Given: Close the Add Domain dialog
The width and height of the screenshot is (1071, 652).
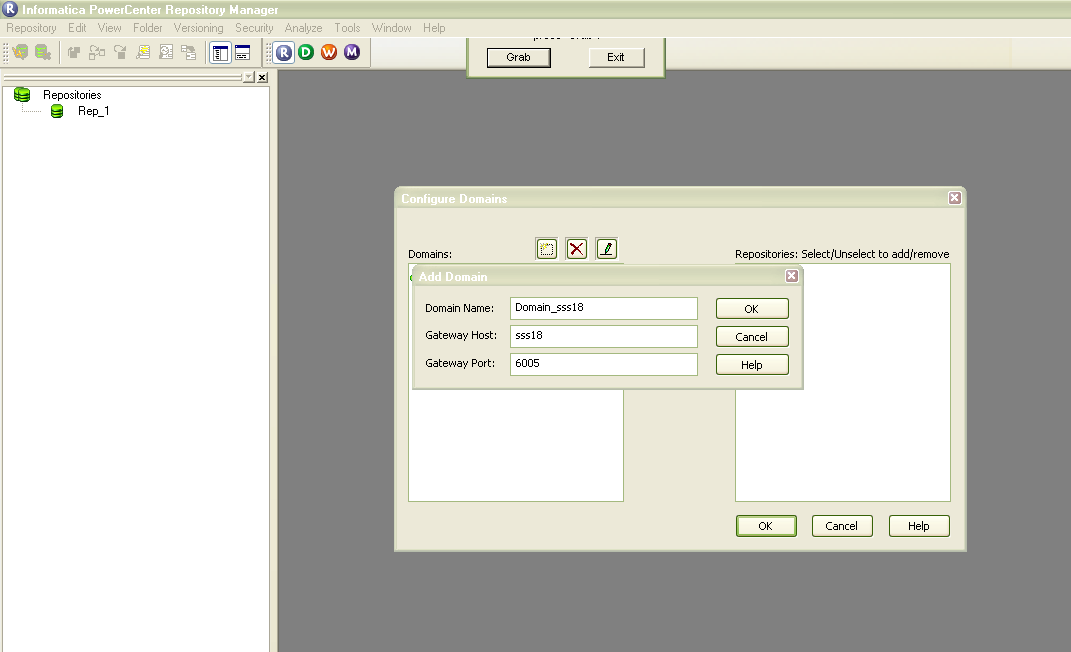Looking at the screenshot, I should tap(792, 276).
